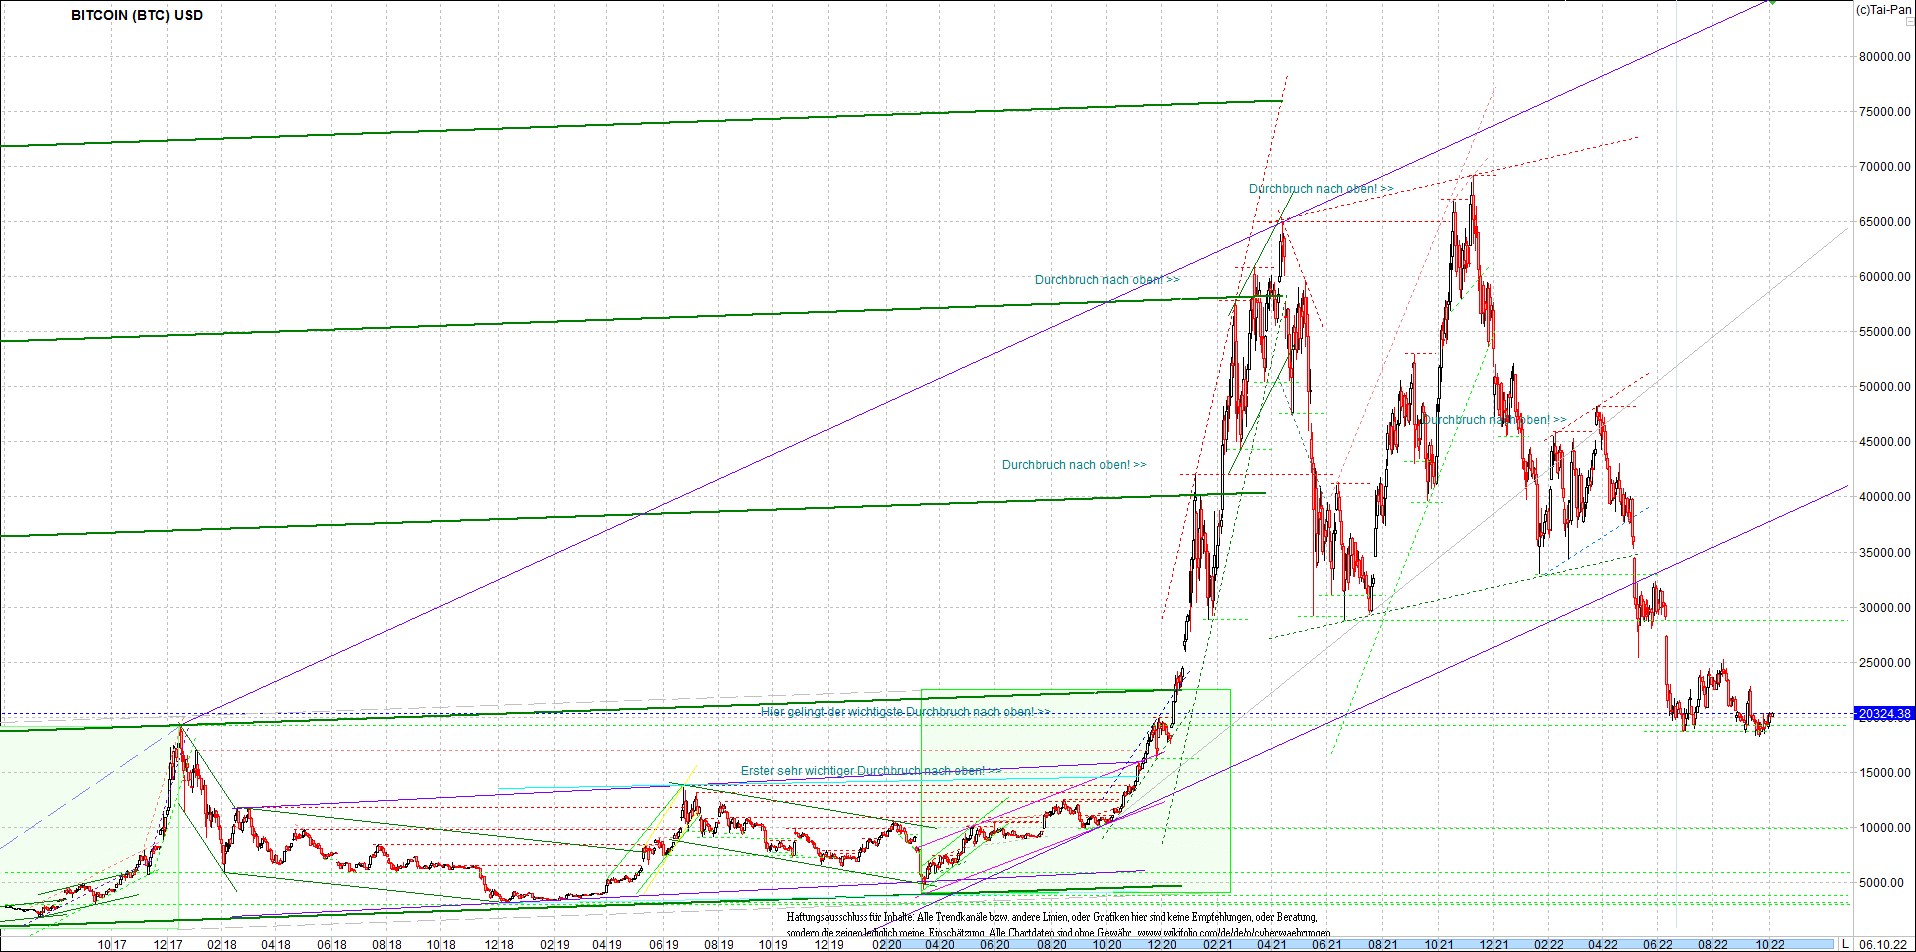This screenshot has width=1916, height=952.
Task: Click the BITCOIN (BTC) USD chart title
Action: pyautogui.click(x=137, y=15)
